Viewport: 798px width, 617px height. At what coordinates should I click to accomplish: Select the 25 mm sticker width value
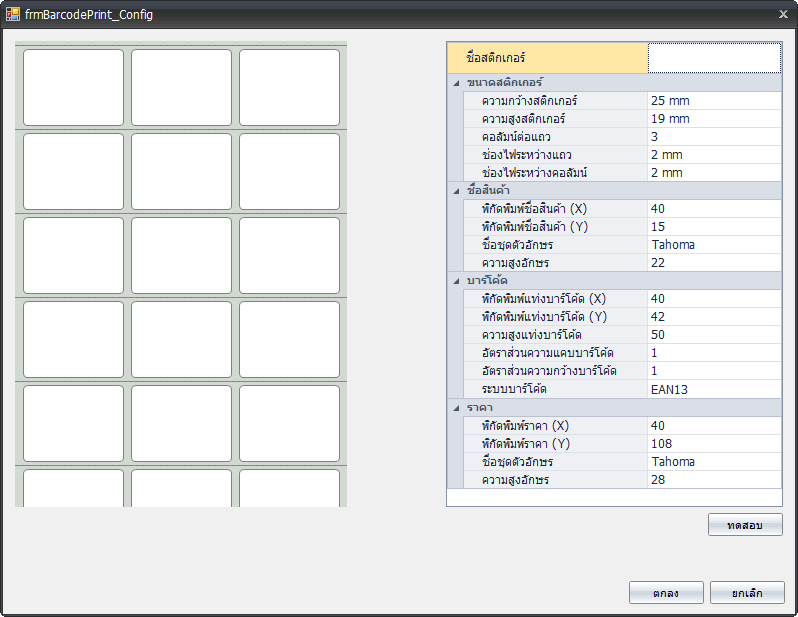point(714,101)
